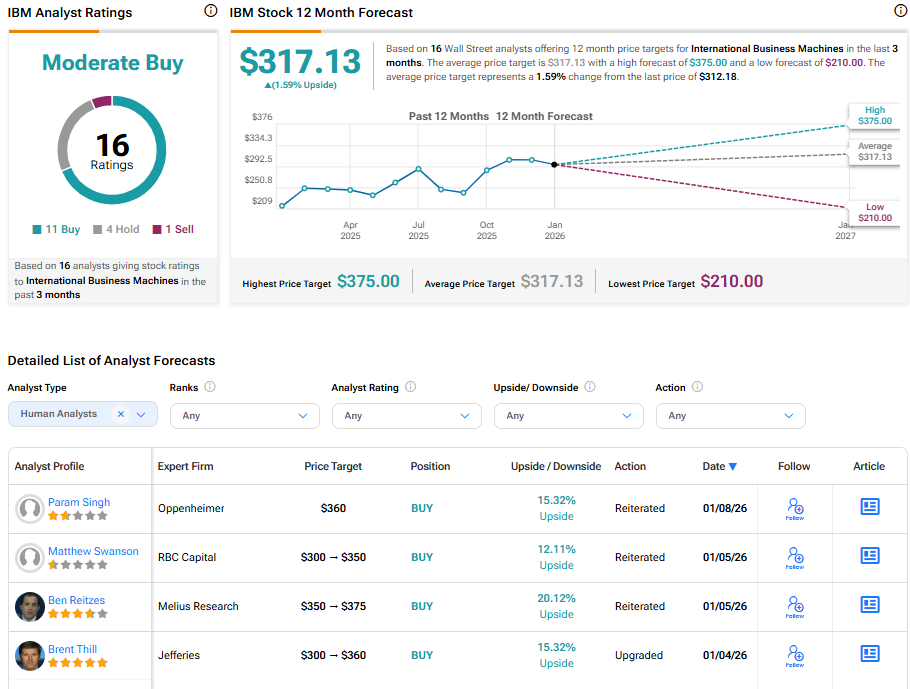The image size is (910, 689).
Task: Open the Action filter dropdown
Action: point(730,415)
